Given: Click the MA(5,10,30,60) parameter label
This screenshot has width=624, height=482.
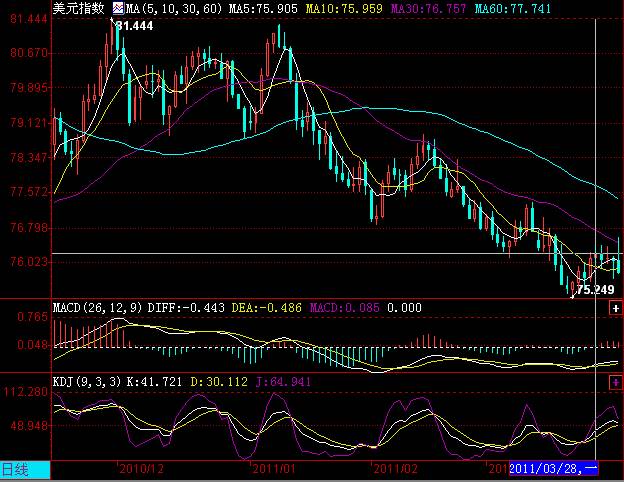Looking at the screenshot, I should click(x=174, y=8).
